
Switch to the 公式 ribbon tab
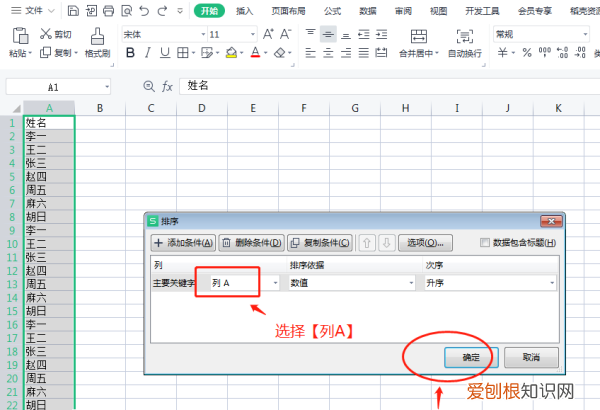(332, 11)
